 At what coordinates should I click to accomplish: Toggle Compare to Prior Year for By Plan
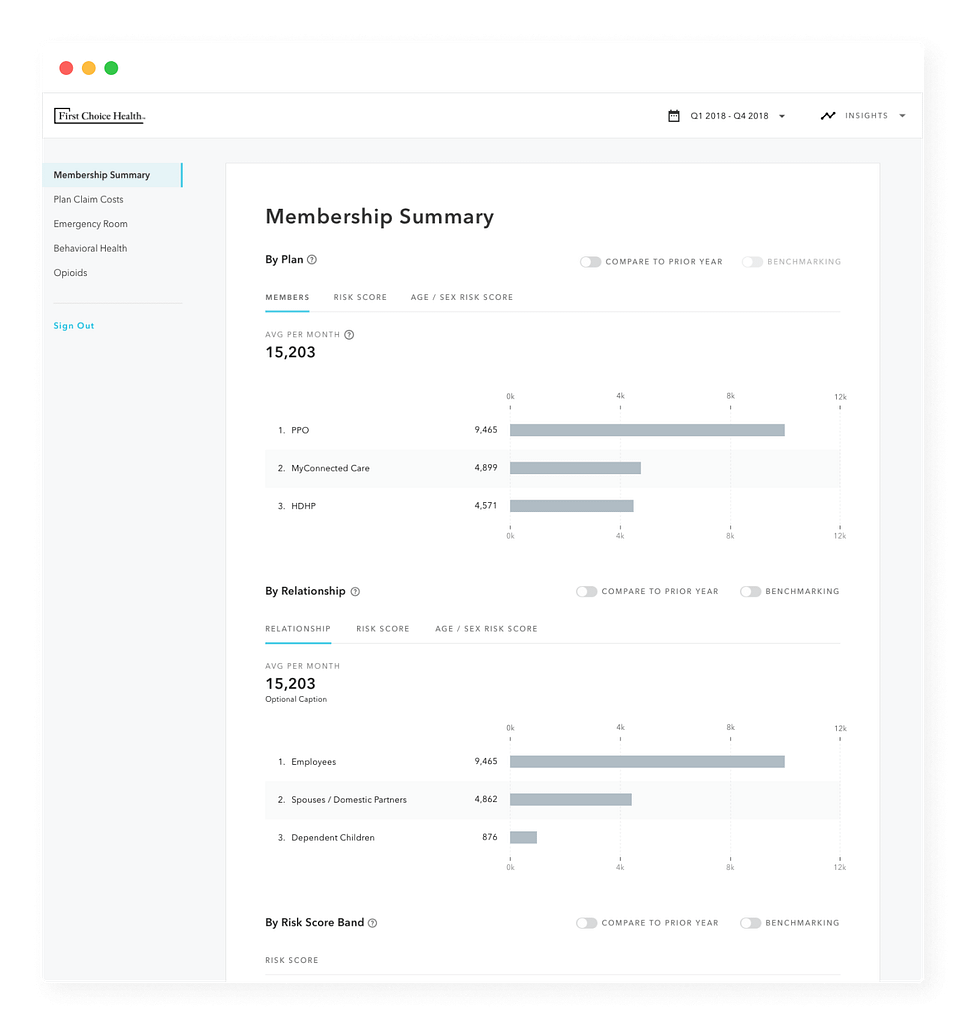point(590,261)
